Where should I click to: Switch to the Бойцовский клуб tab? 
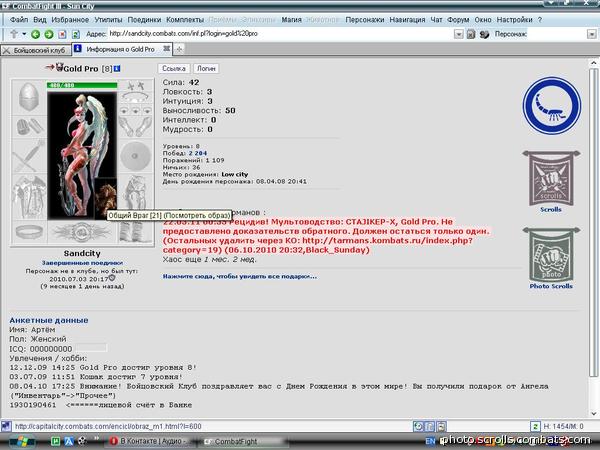pos(36,50)
